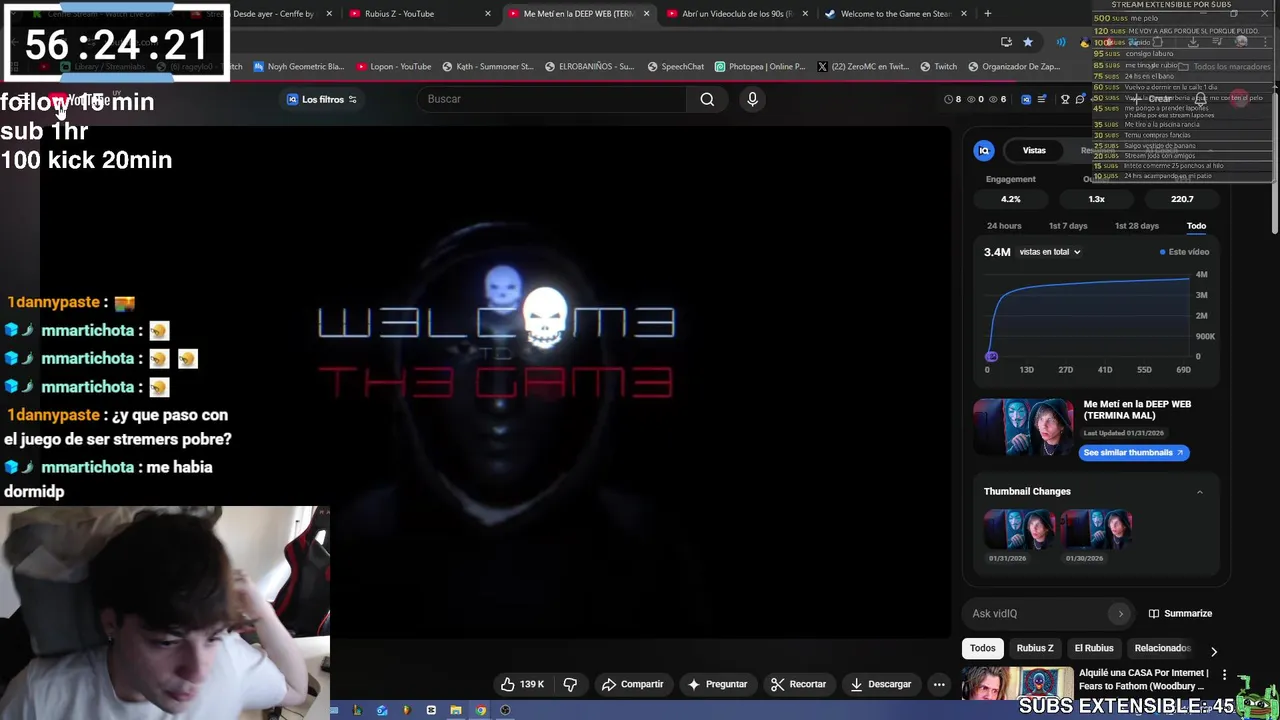Select the Todo time range tab
1280x720 pixels.
tap(1196, 226)
